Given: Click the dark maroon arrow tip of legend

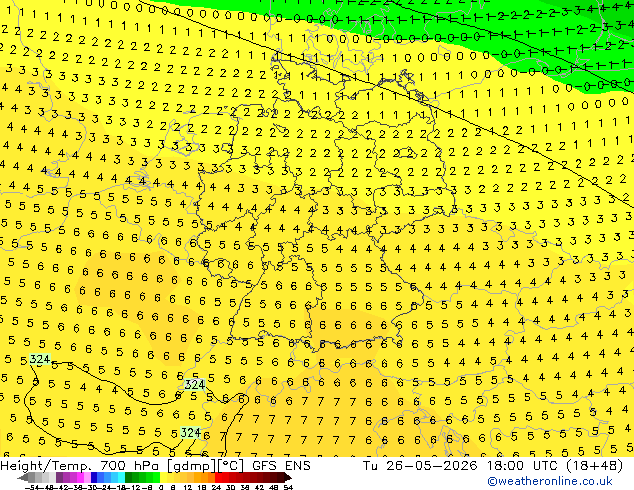Looking at the screenshot, I should [x=287, y=477].
